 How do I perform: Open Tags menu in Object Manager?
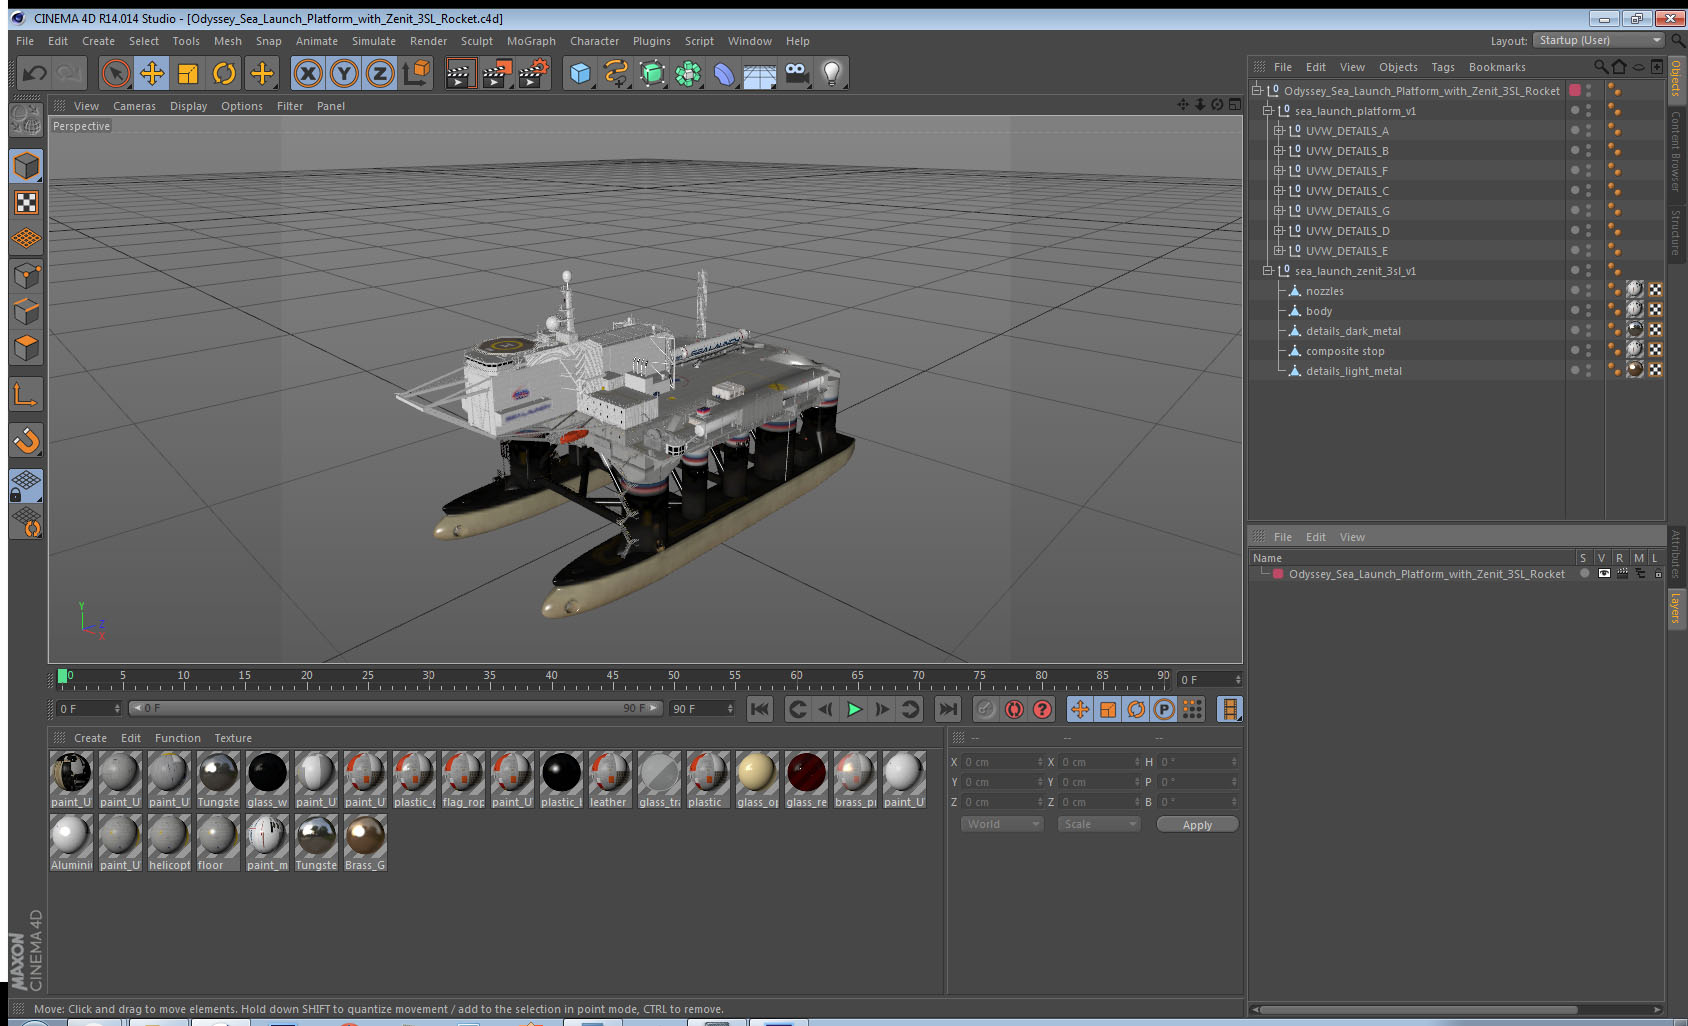pos(1443,67)
